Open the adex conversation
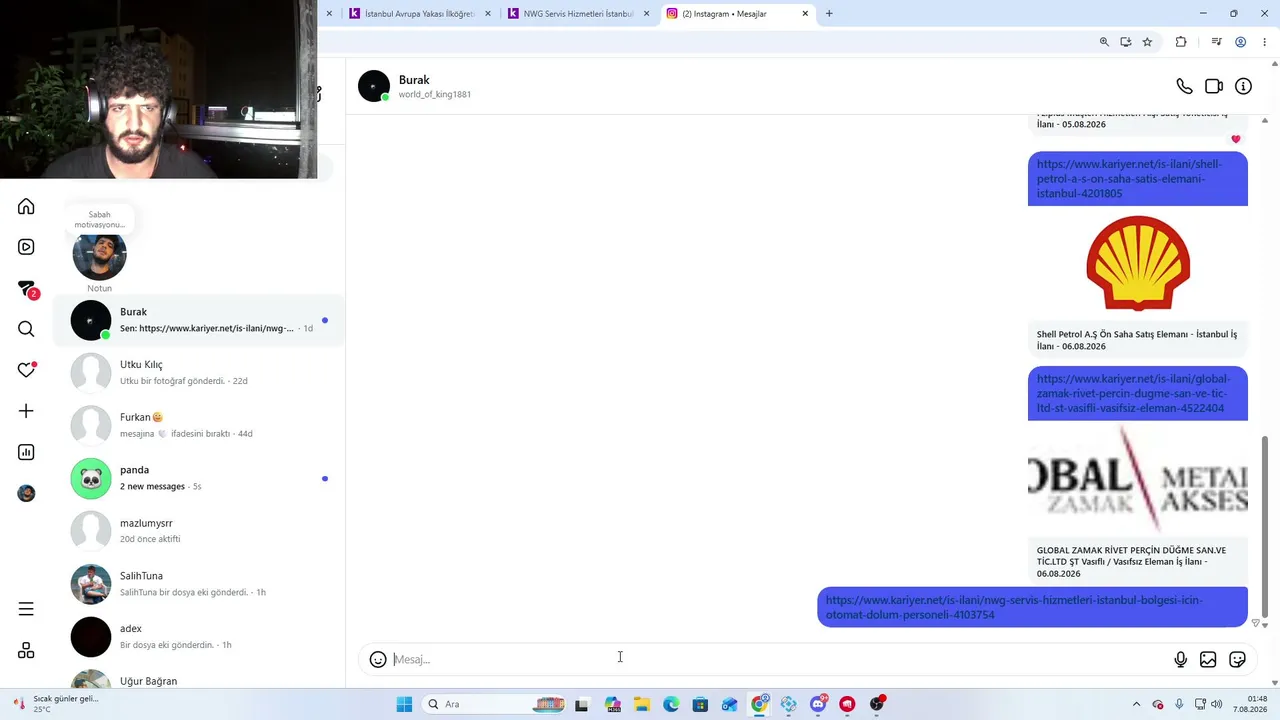The height and width of the screenshot is (720, 1280). coord(199,637)
